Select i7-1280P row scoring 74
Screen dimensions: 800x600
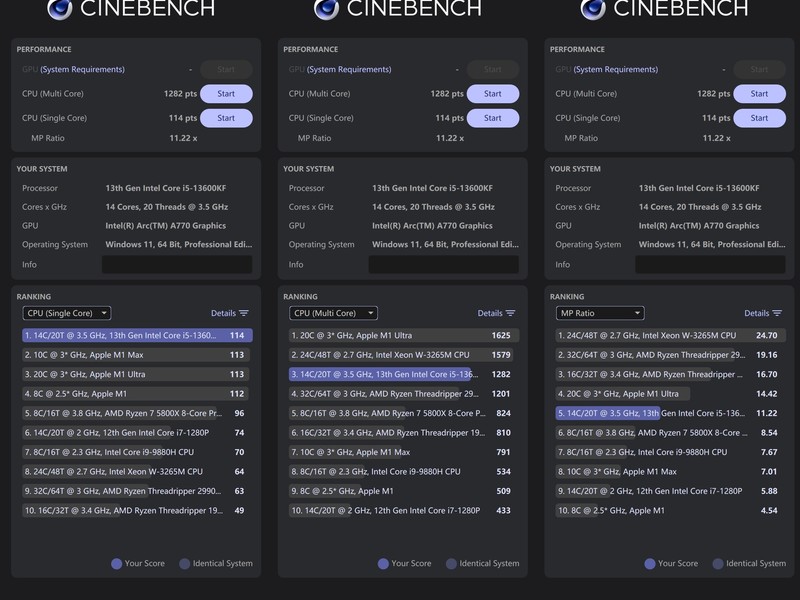(137, 433)
